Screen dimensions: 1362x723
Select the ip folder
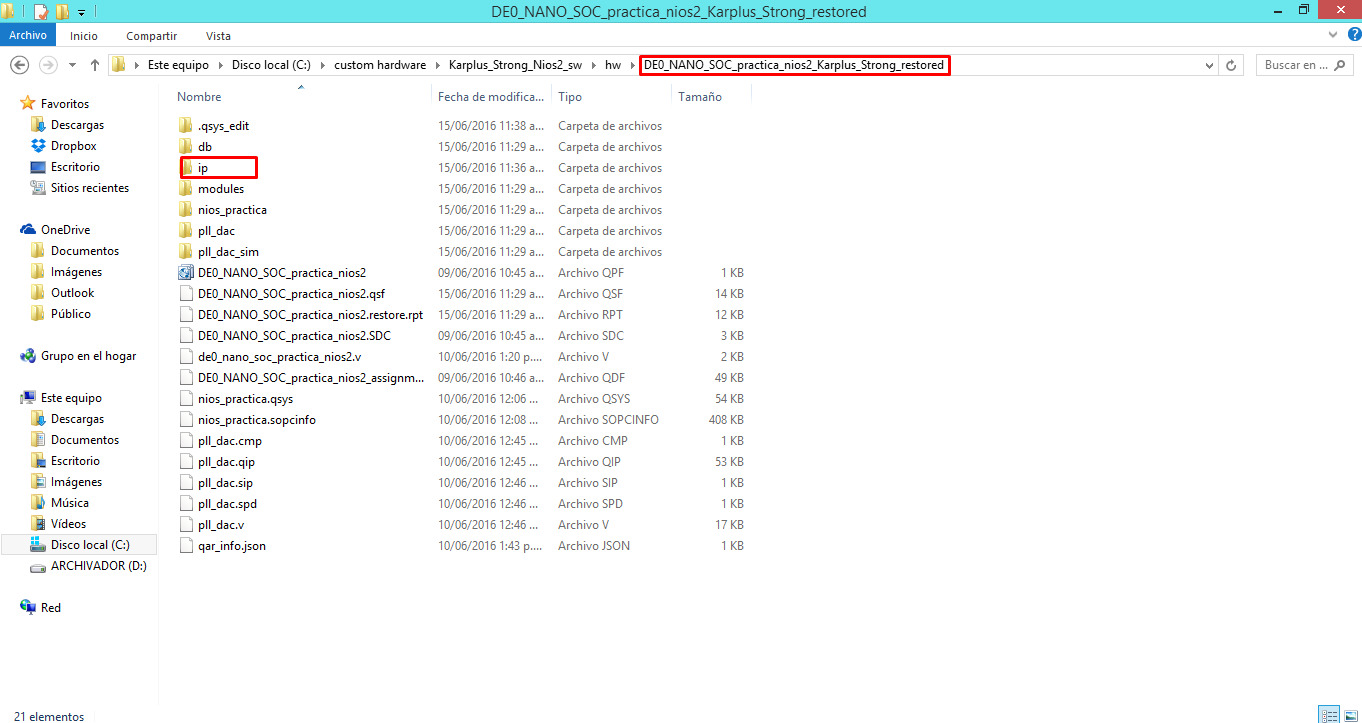click(203, 168)
